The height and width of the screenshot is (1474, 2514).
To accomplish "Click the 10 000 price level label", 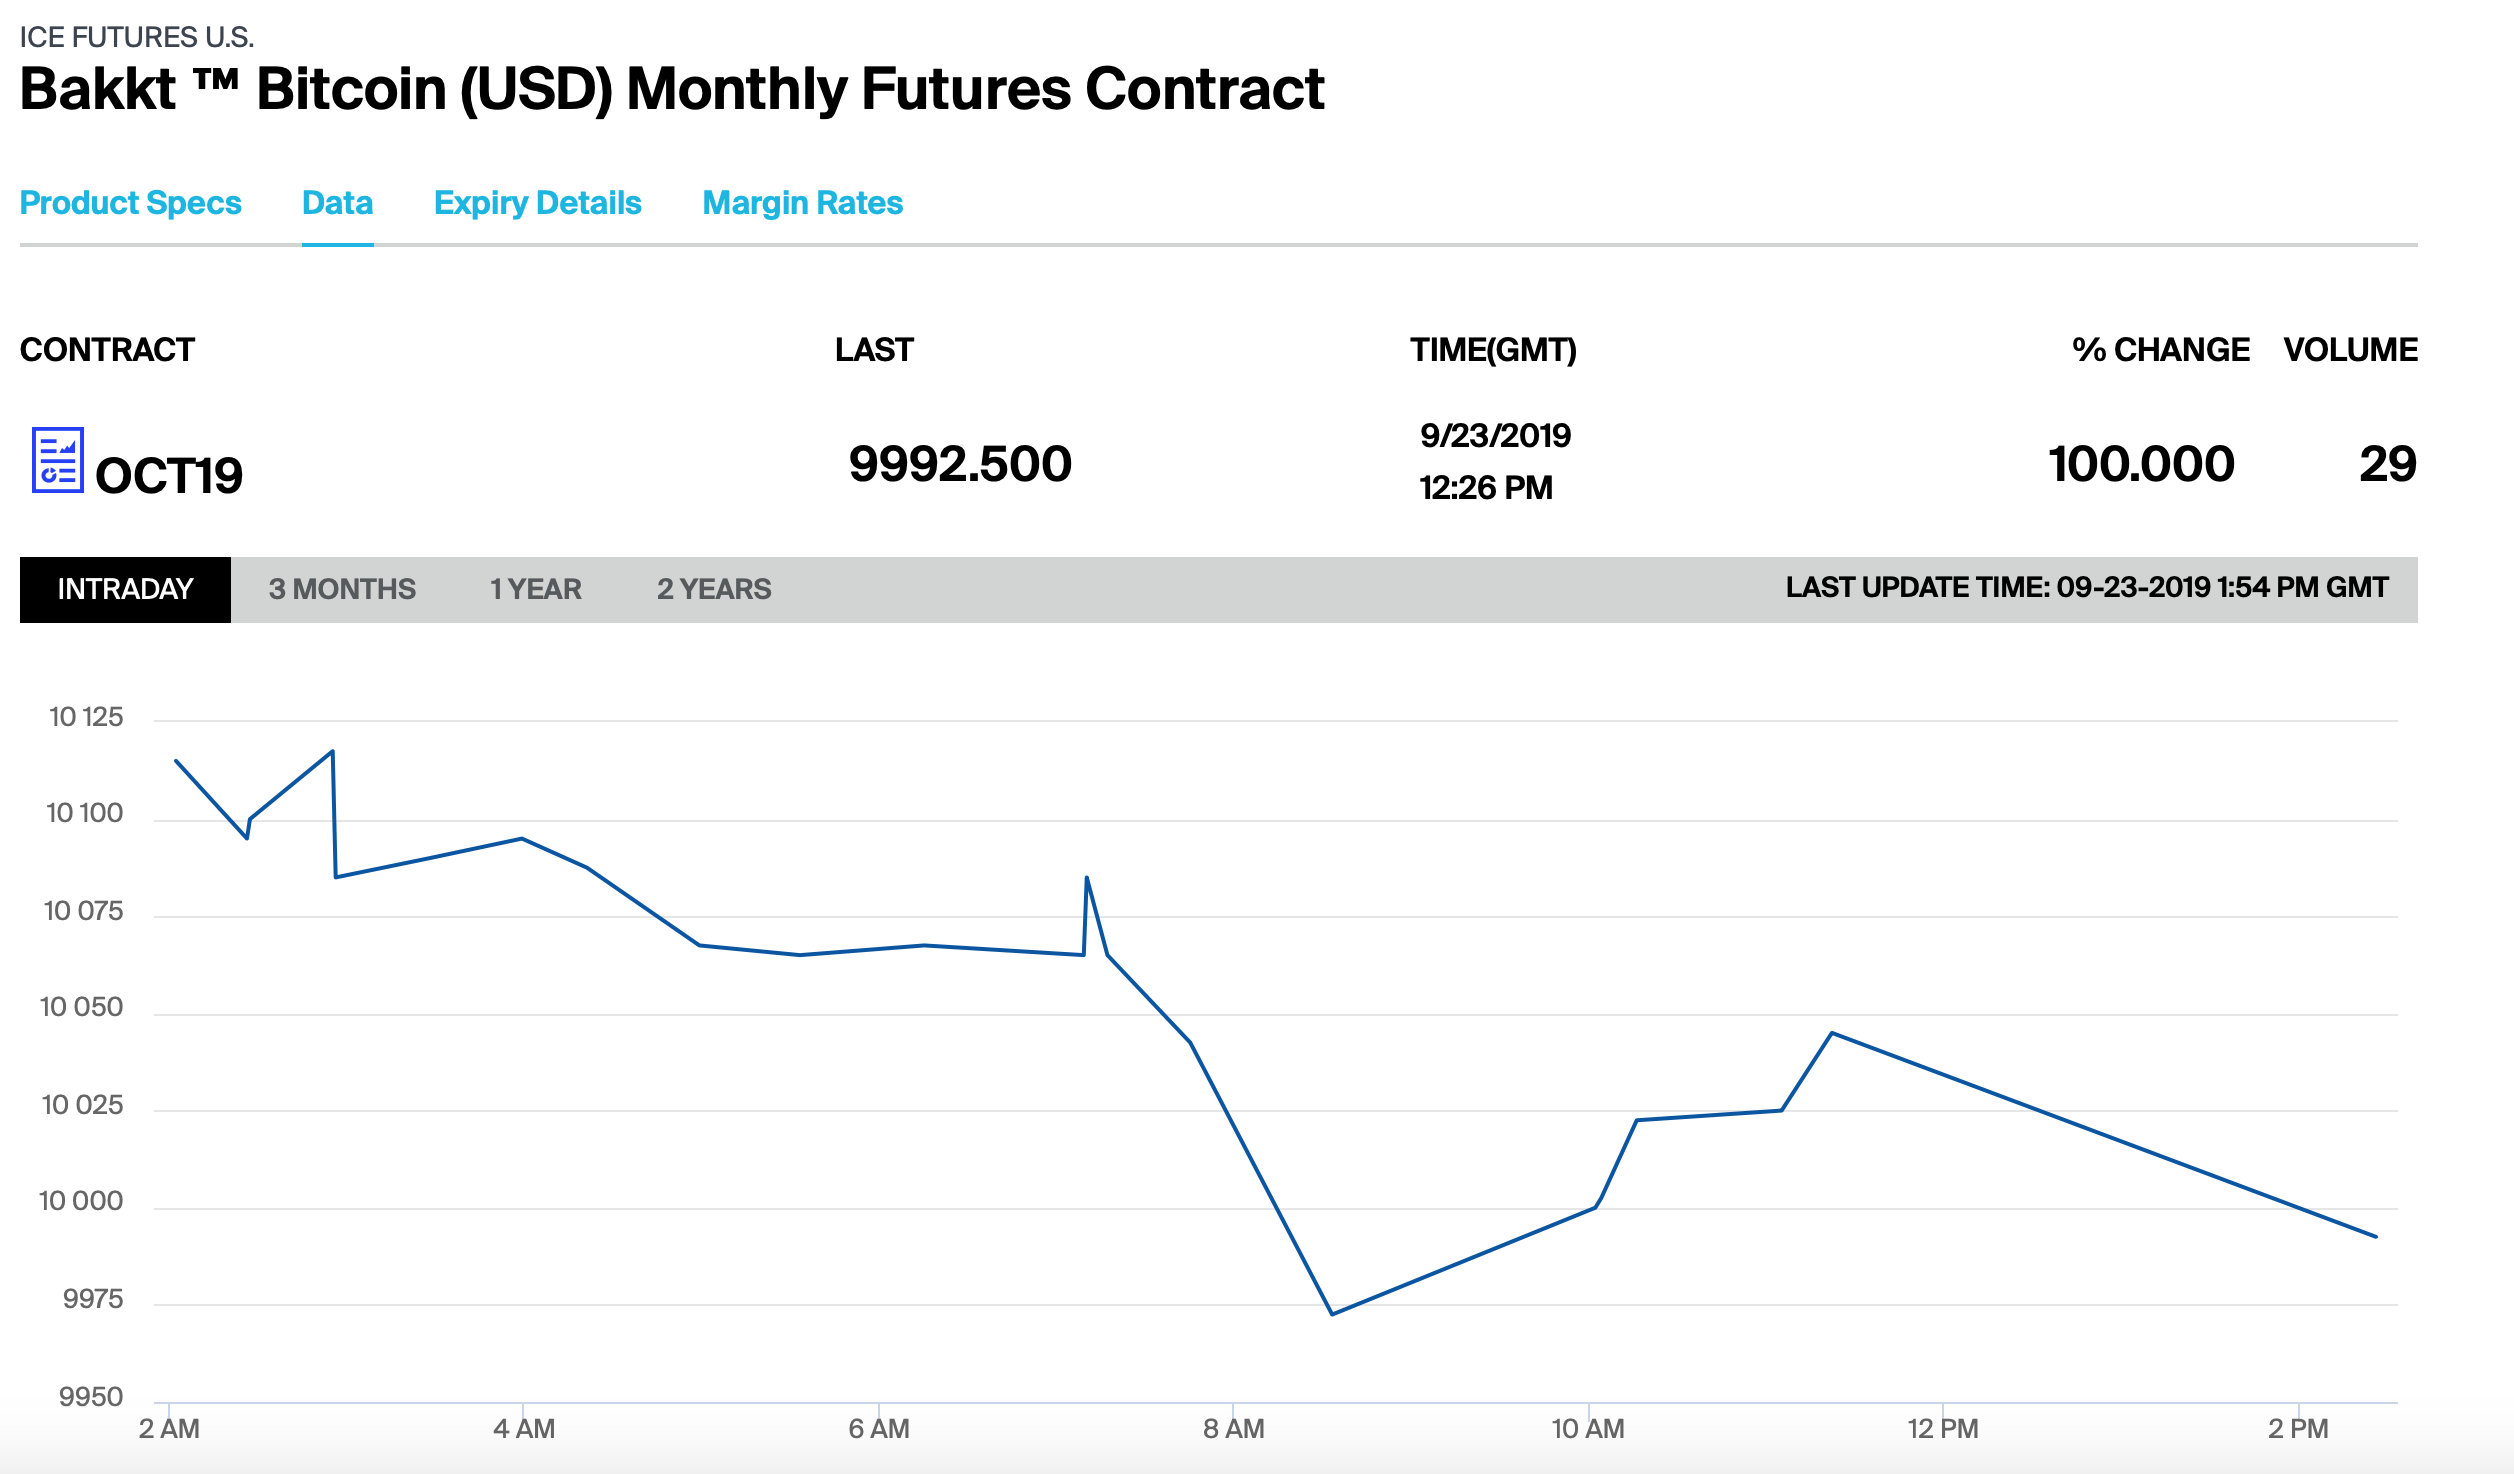I will (81, 1201).
